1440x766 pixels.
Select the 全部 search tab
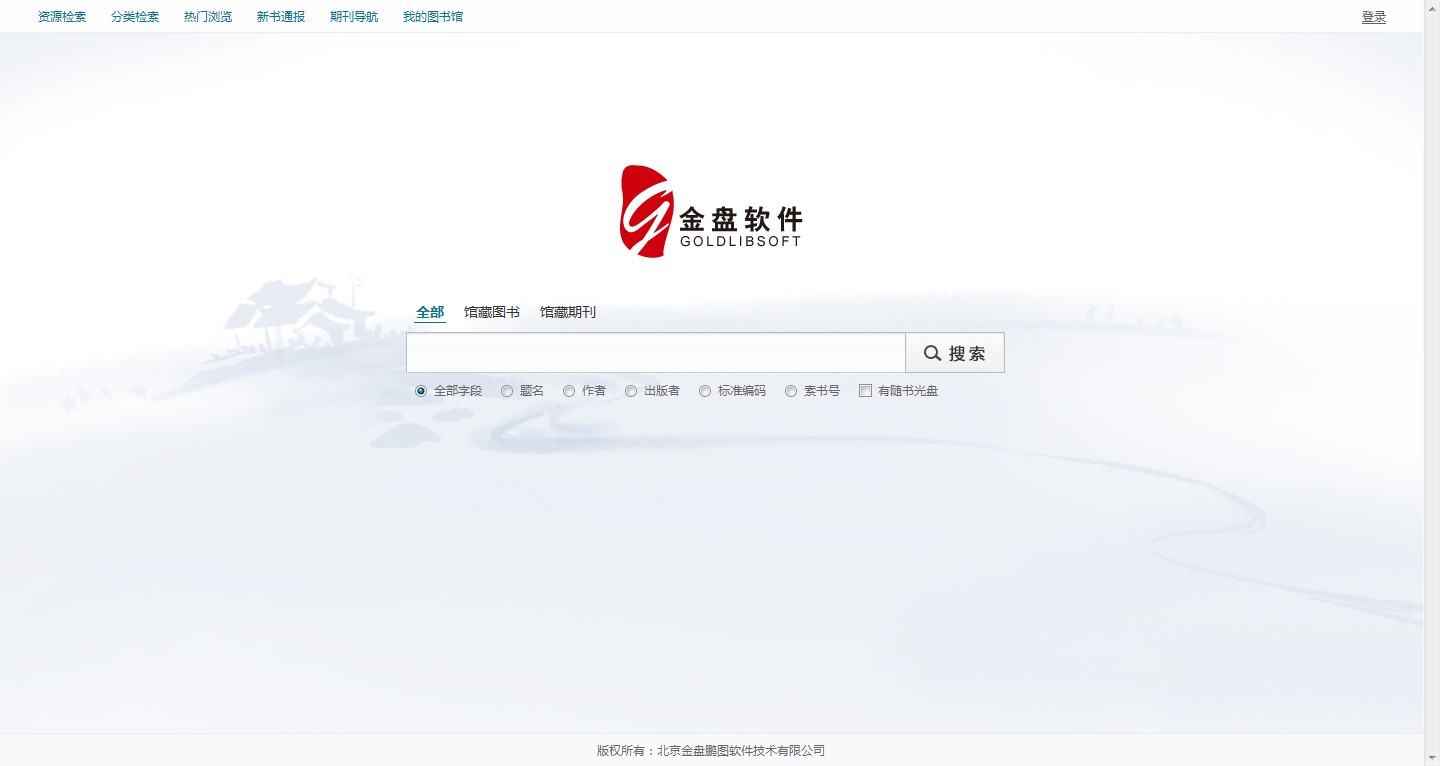[x=430, y=312]
